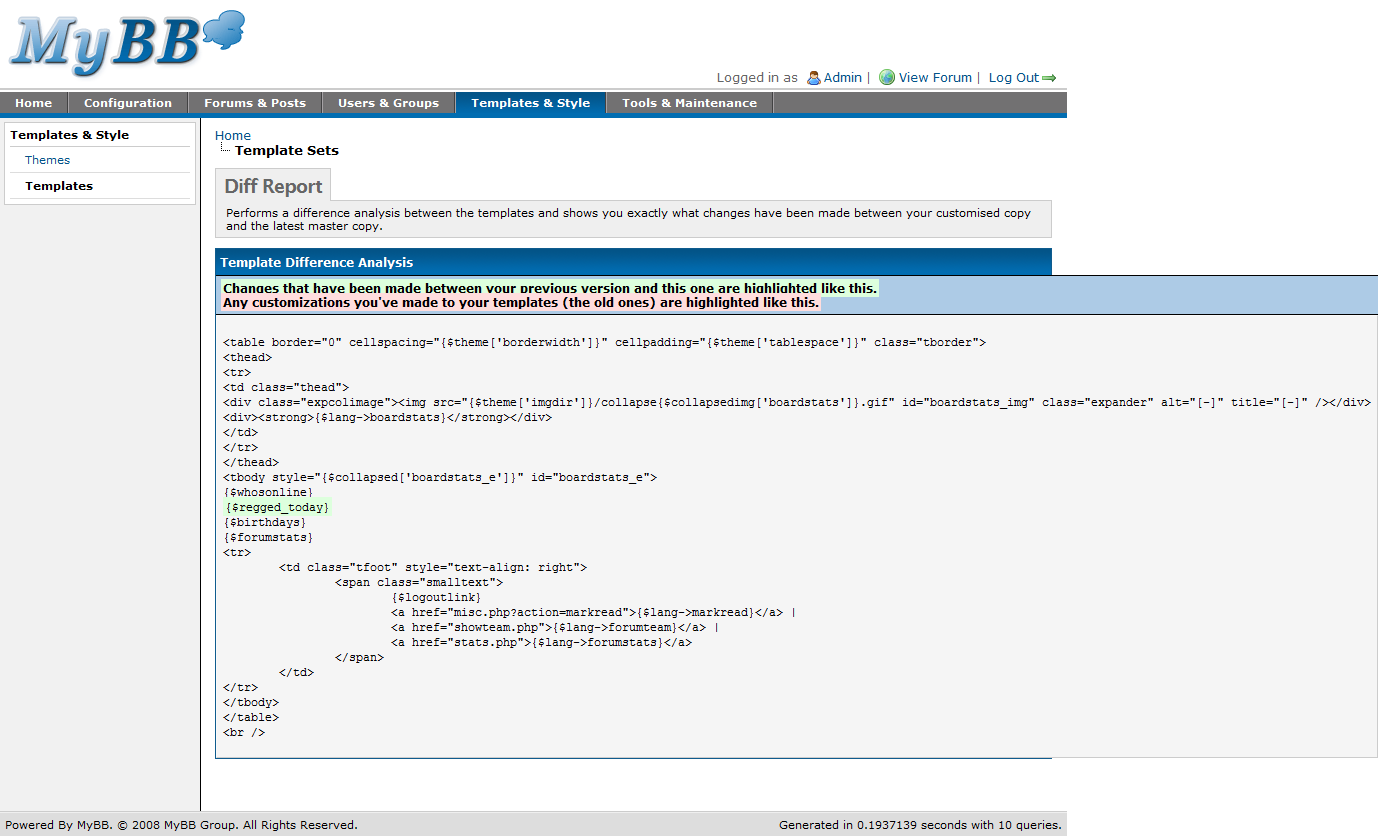Click the green highlighted changes legend line

pyautogui.click(x=550, y=288)
